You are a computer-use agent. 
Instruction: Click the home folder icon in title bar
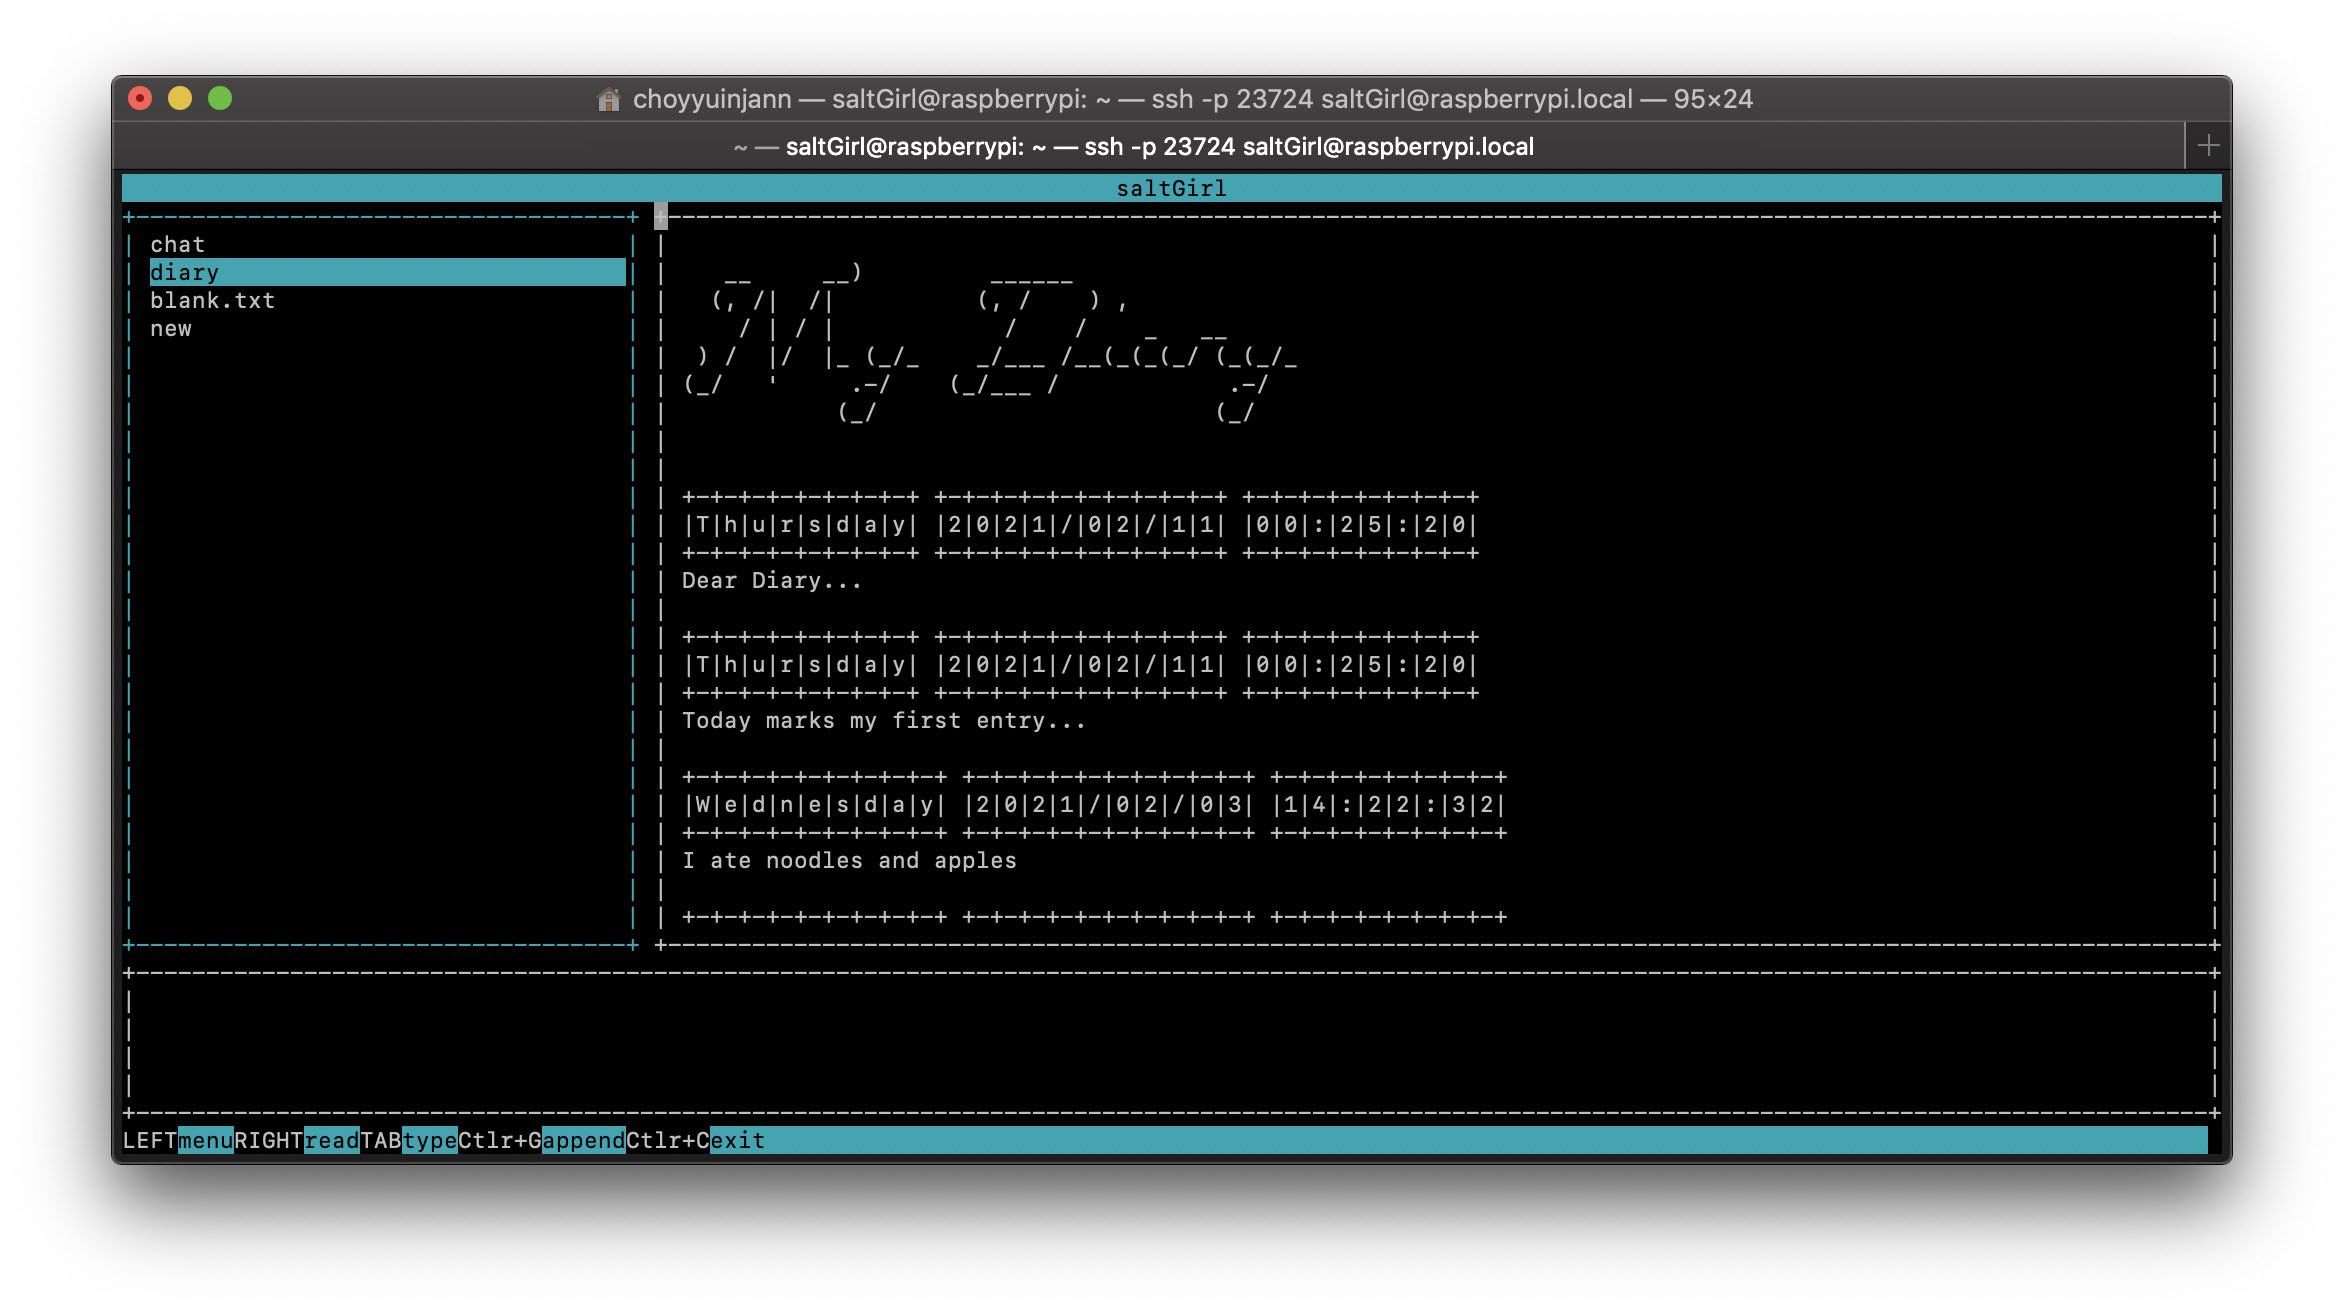coord(608,99)
